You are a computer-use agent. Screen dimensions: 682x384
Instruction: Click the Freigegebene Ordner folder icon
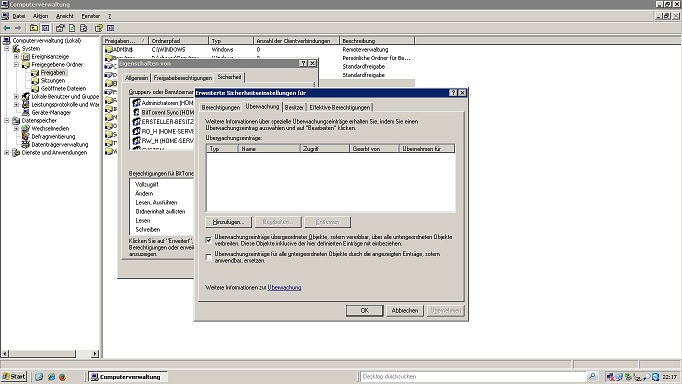(26, 65)
